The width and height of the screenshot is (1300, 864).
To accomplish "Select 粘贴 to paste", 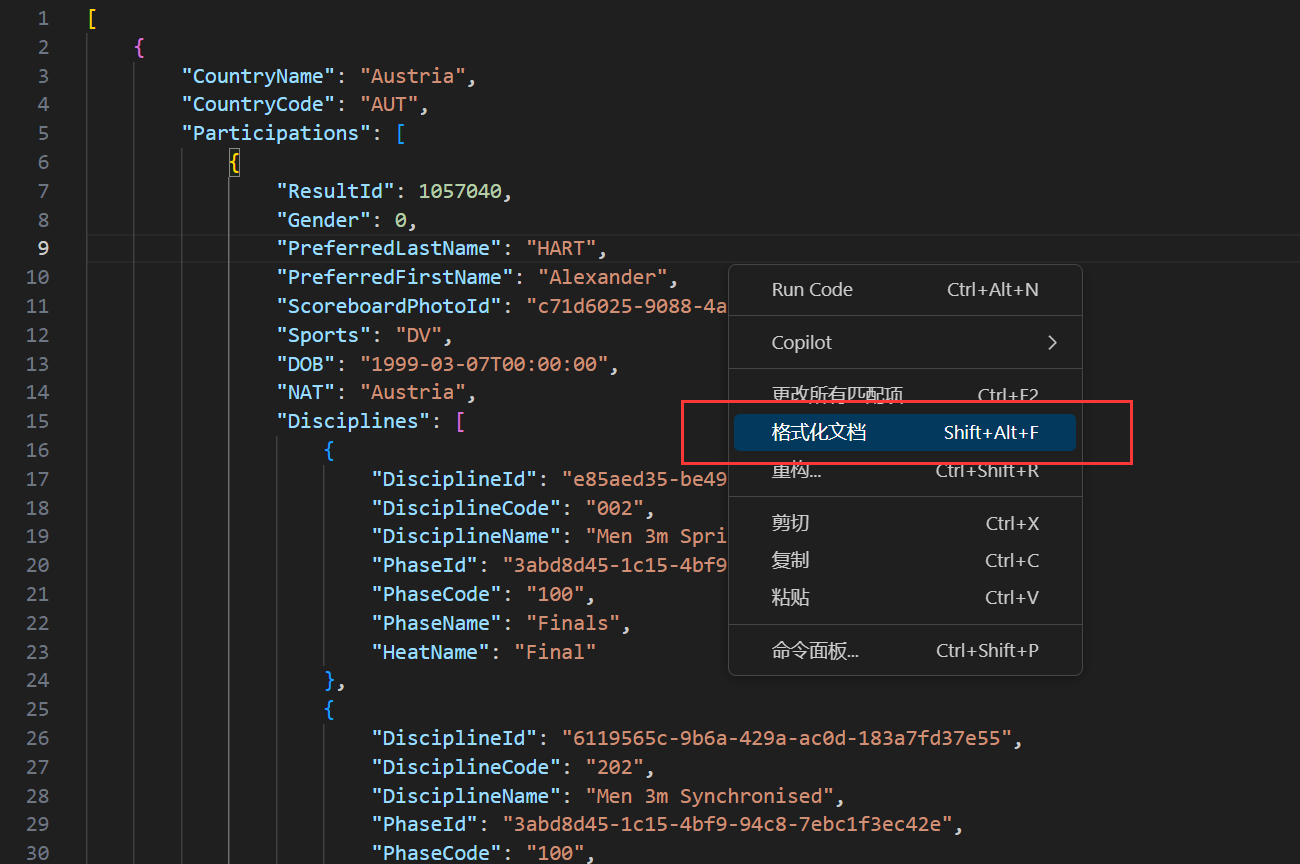I will pyautogui.click(x=905, y=598).
